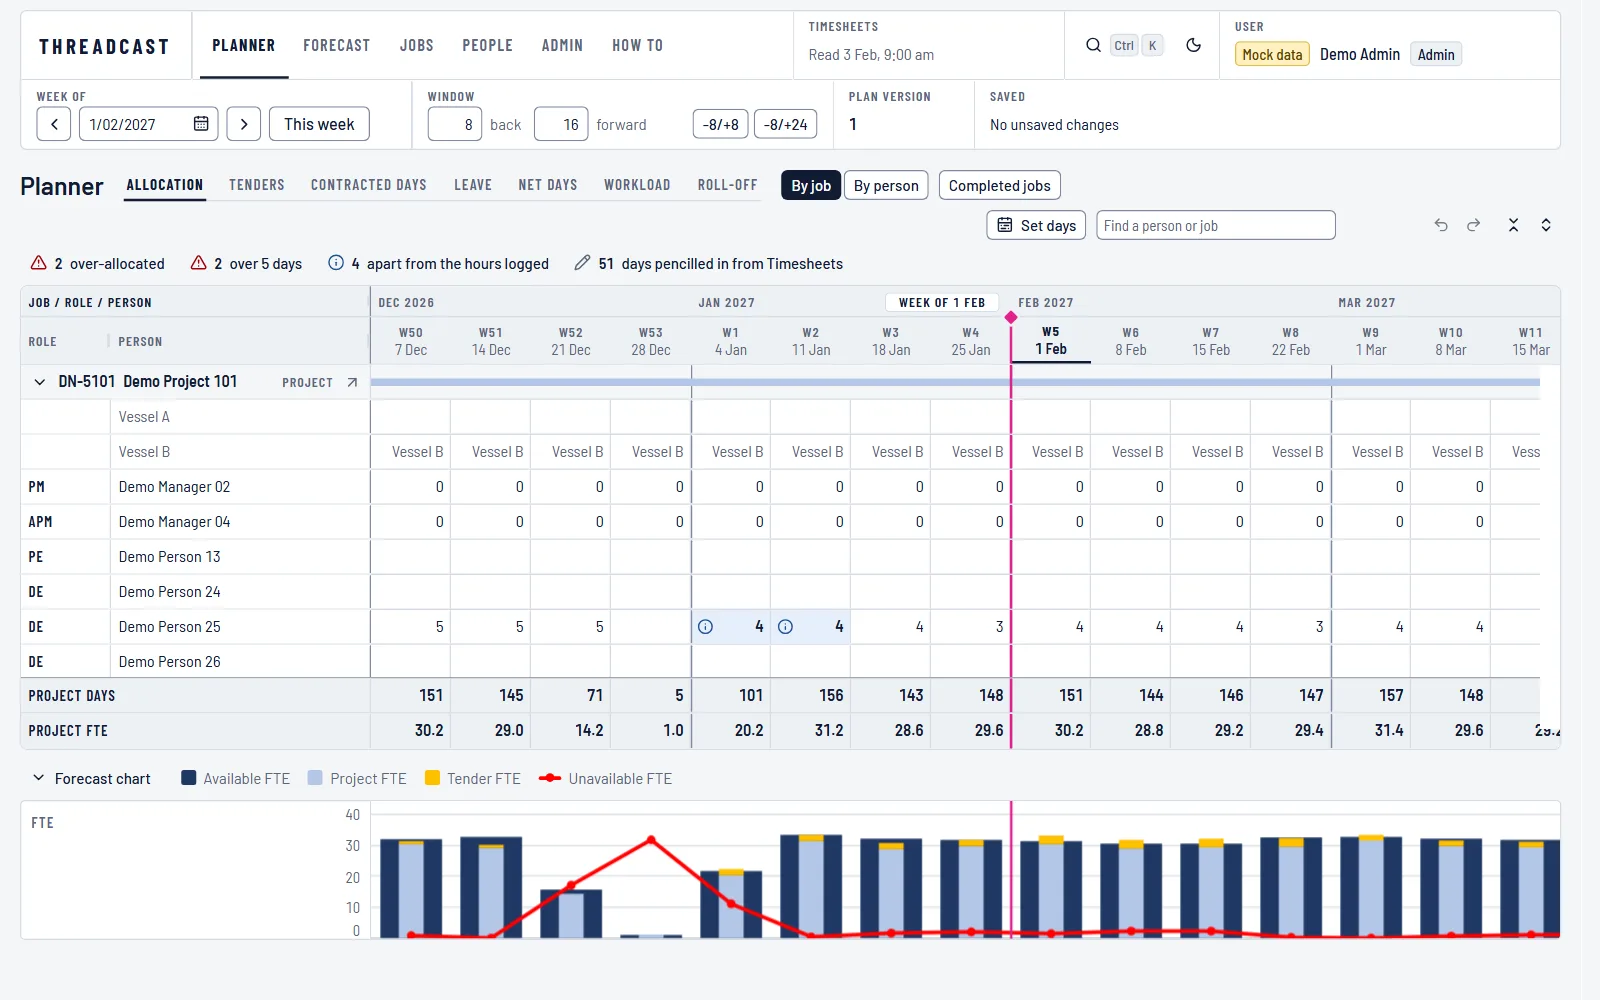Switch view to By person
This screenshot has height=1000, width=1600.
(x=886, y=186)
